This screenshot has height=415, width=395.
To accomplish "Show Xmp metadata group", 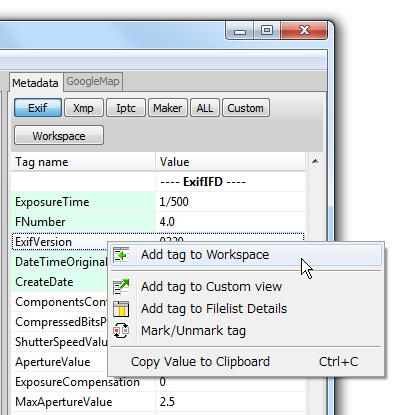I will tap(83, 108).
